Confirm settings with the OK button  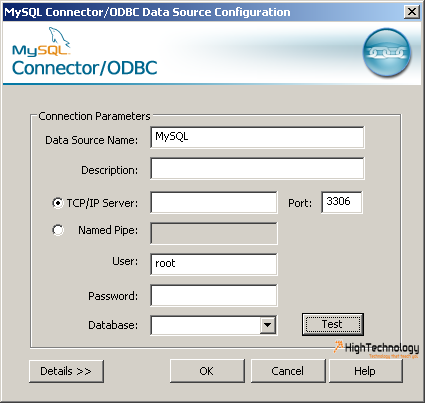[x=207, y=371]
